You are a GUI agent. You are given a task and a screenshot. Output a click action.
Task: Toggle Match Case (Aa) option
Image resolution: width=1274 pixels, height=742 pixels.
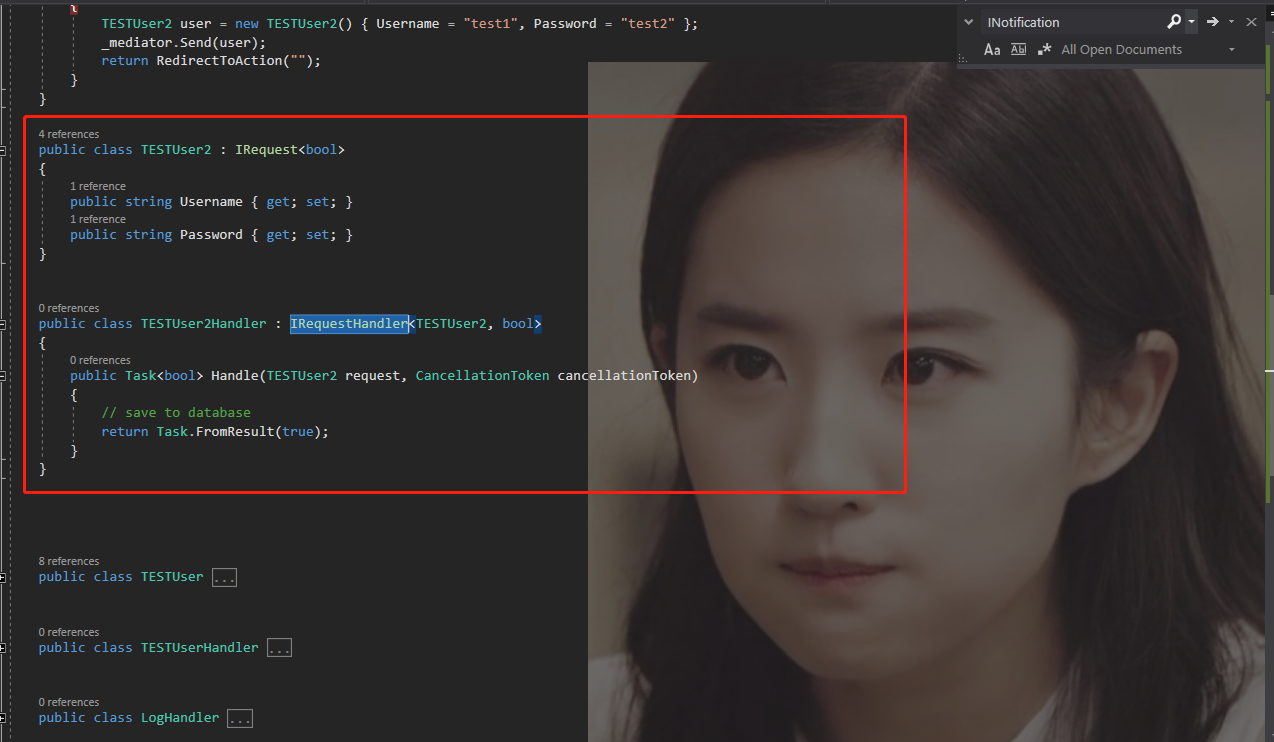coord(992,49)
